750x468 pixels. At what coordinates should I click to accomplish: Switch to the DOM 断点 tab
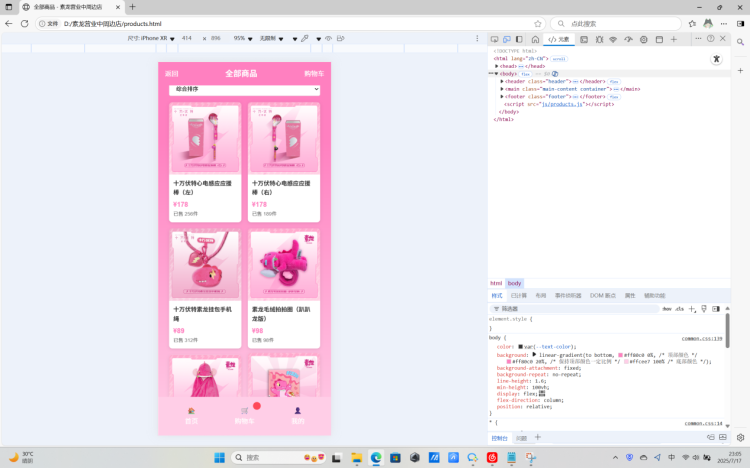pyautogui.click(x=603, y=296)
